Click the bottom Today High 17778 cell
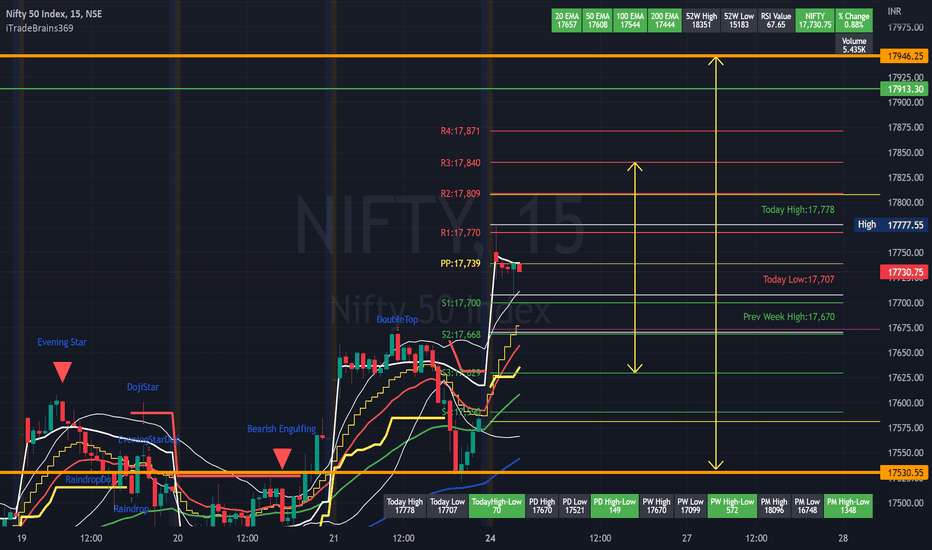 (405, 506)
